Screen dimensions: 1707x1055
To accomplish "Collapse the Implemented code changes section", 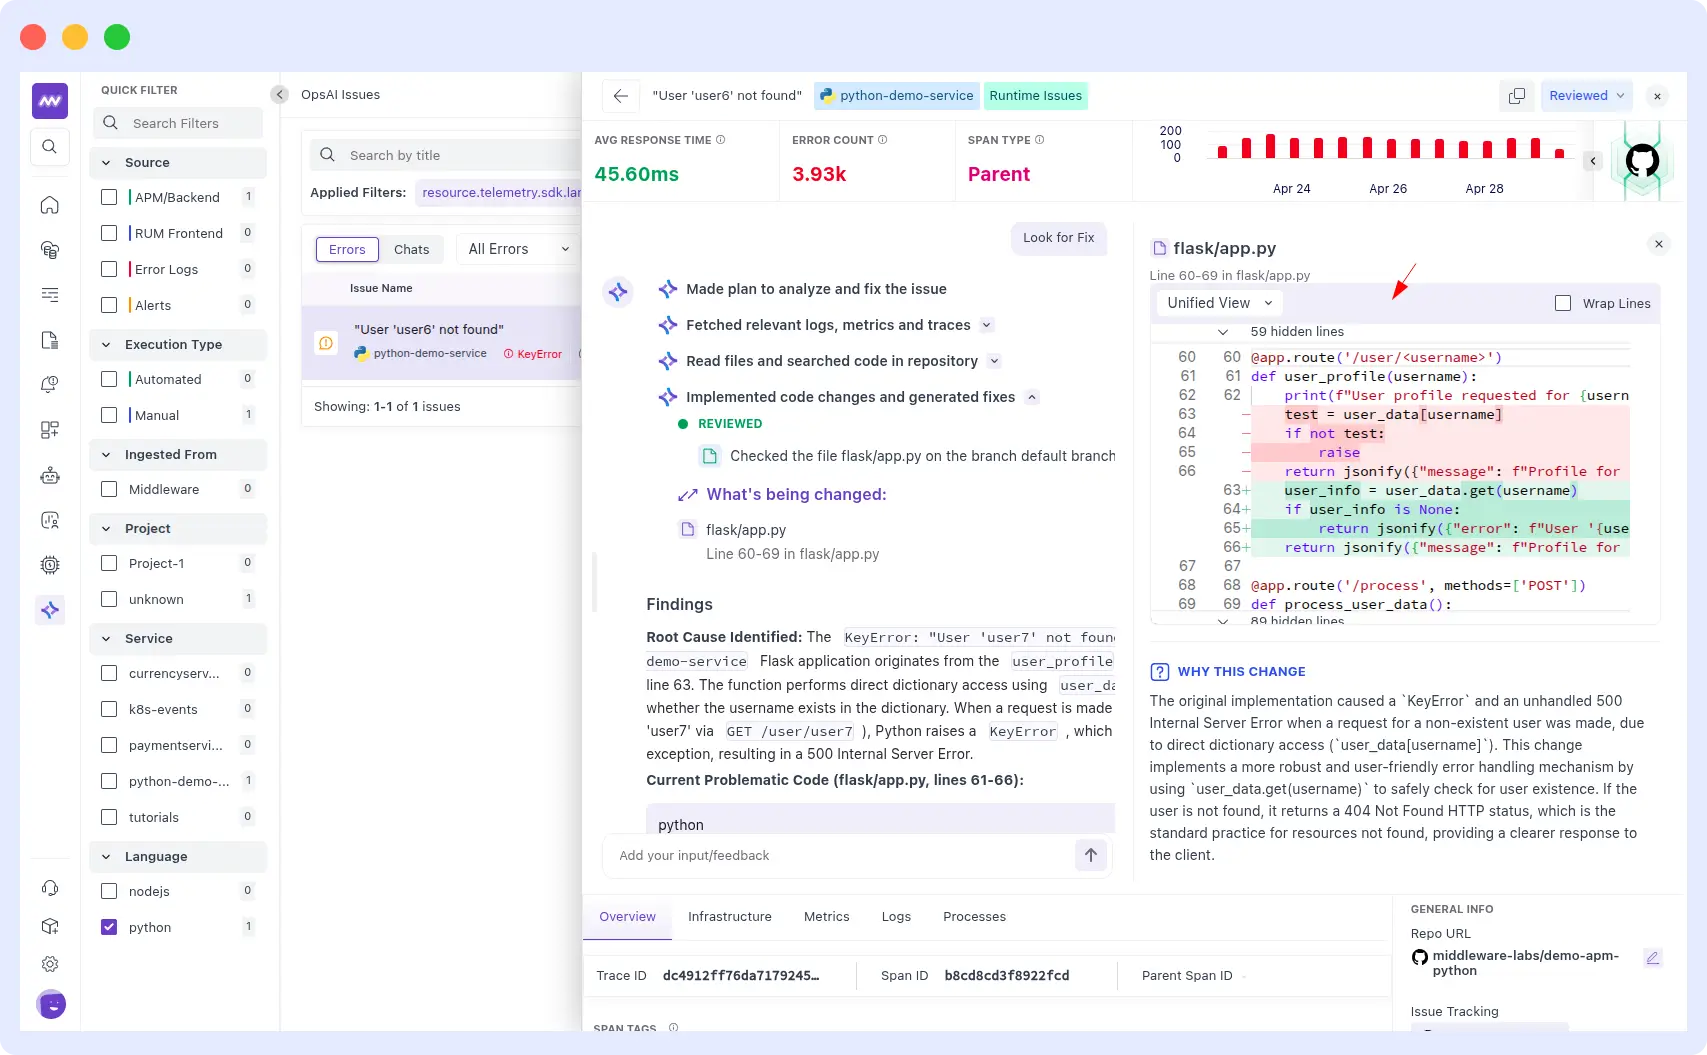I will pos(1032,397).
